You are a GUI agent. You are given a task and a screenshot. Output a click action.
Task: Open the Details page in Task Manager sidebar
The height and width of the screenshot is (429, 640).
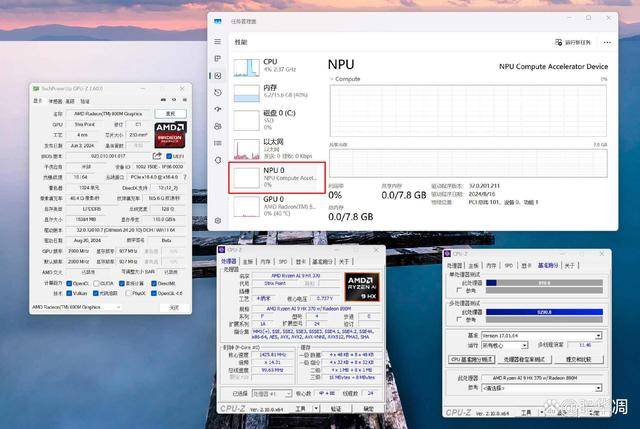click(x=218, y=143)
